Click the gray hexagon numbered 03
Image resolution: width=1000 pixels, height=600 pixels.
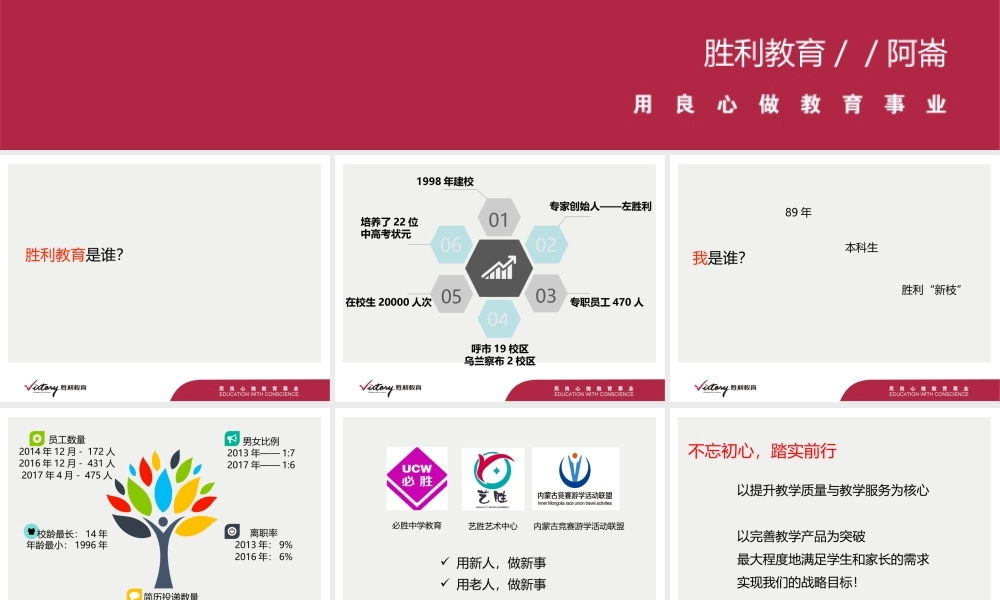[546, 295]
